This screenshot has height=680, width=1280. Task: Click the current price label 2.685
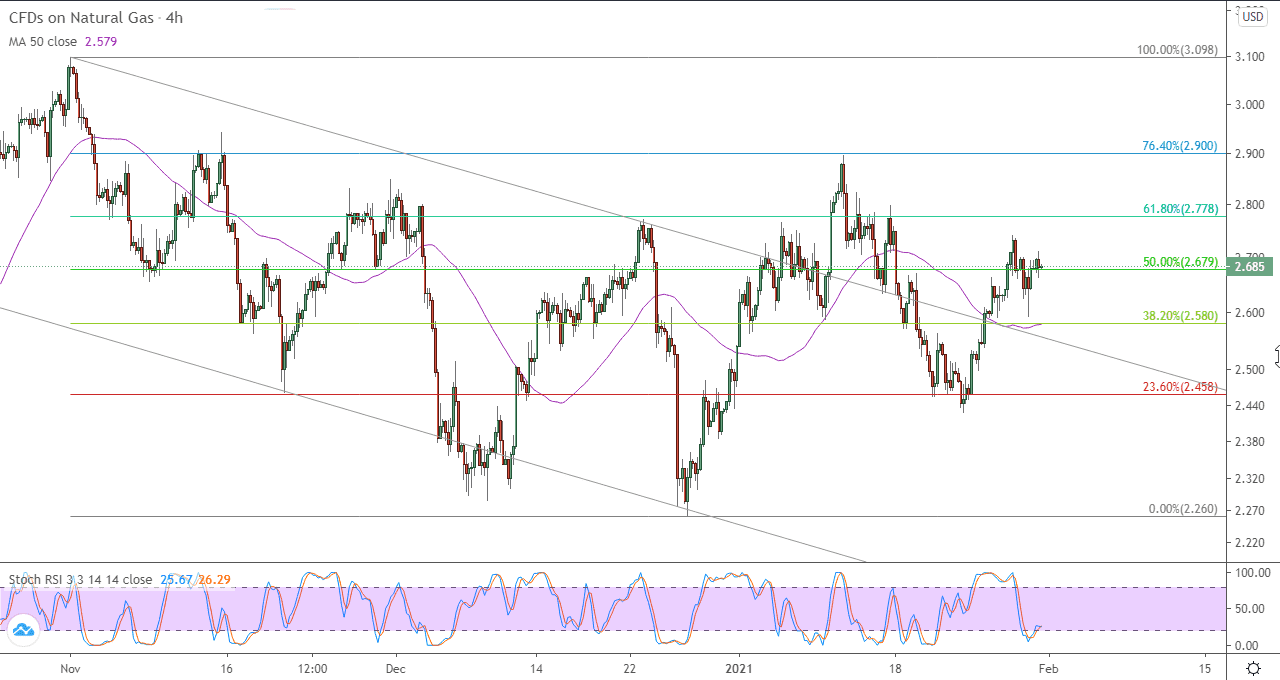pyautogui.click(x=1250, y=267)
